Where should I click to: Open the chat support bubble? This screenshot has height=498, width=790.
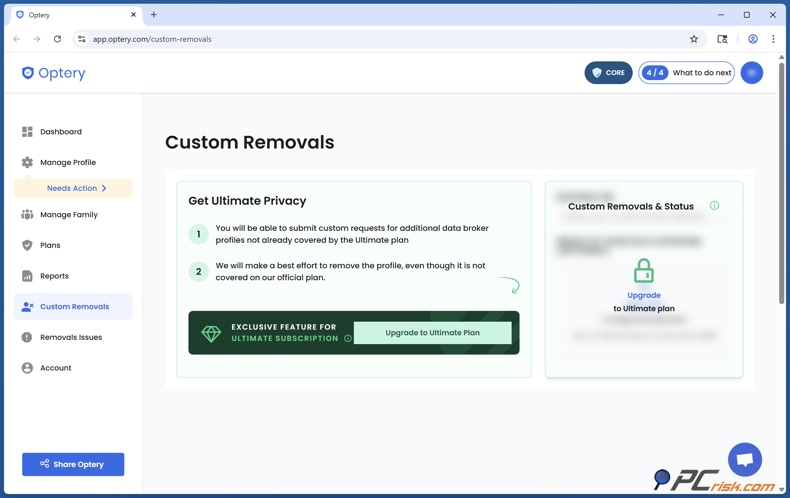pos(745,459)
